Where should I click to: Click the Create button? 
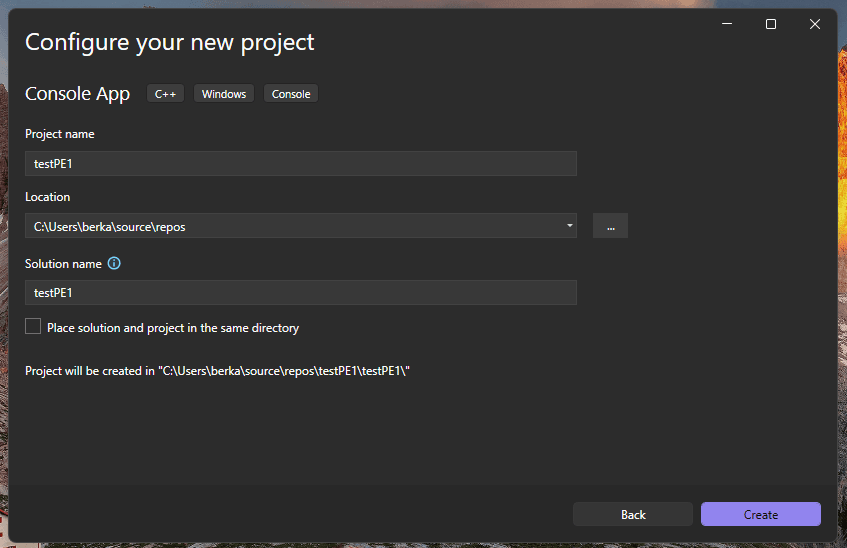pos(760,514)
